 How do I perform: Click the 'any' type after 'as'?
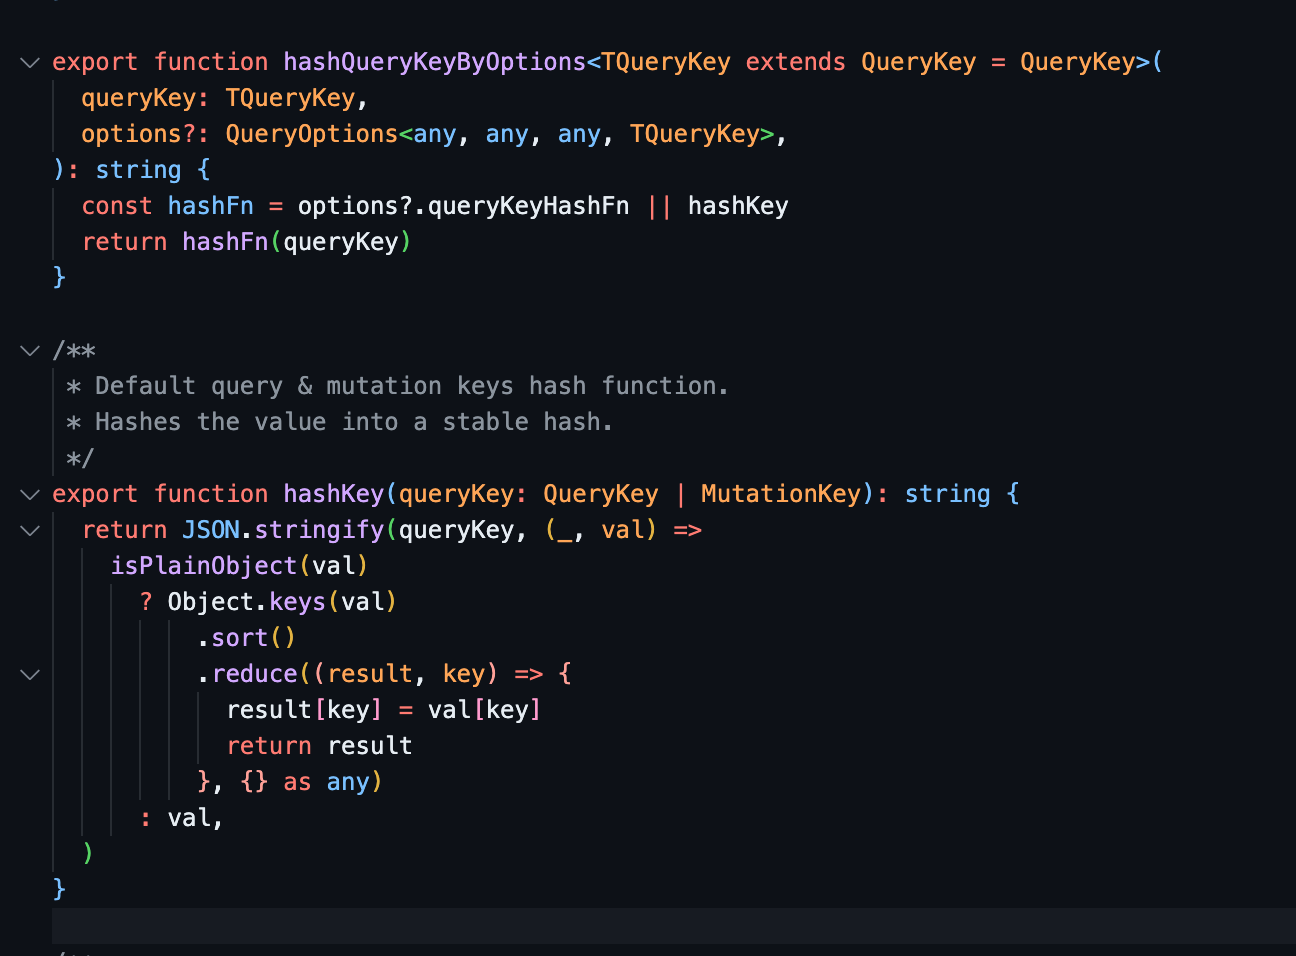click(x=347, y=782)
